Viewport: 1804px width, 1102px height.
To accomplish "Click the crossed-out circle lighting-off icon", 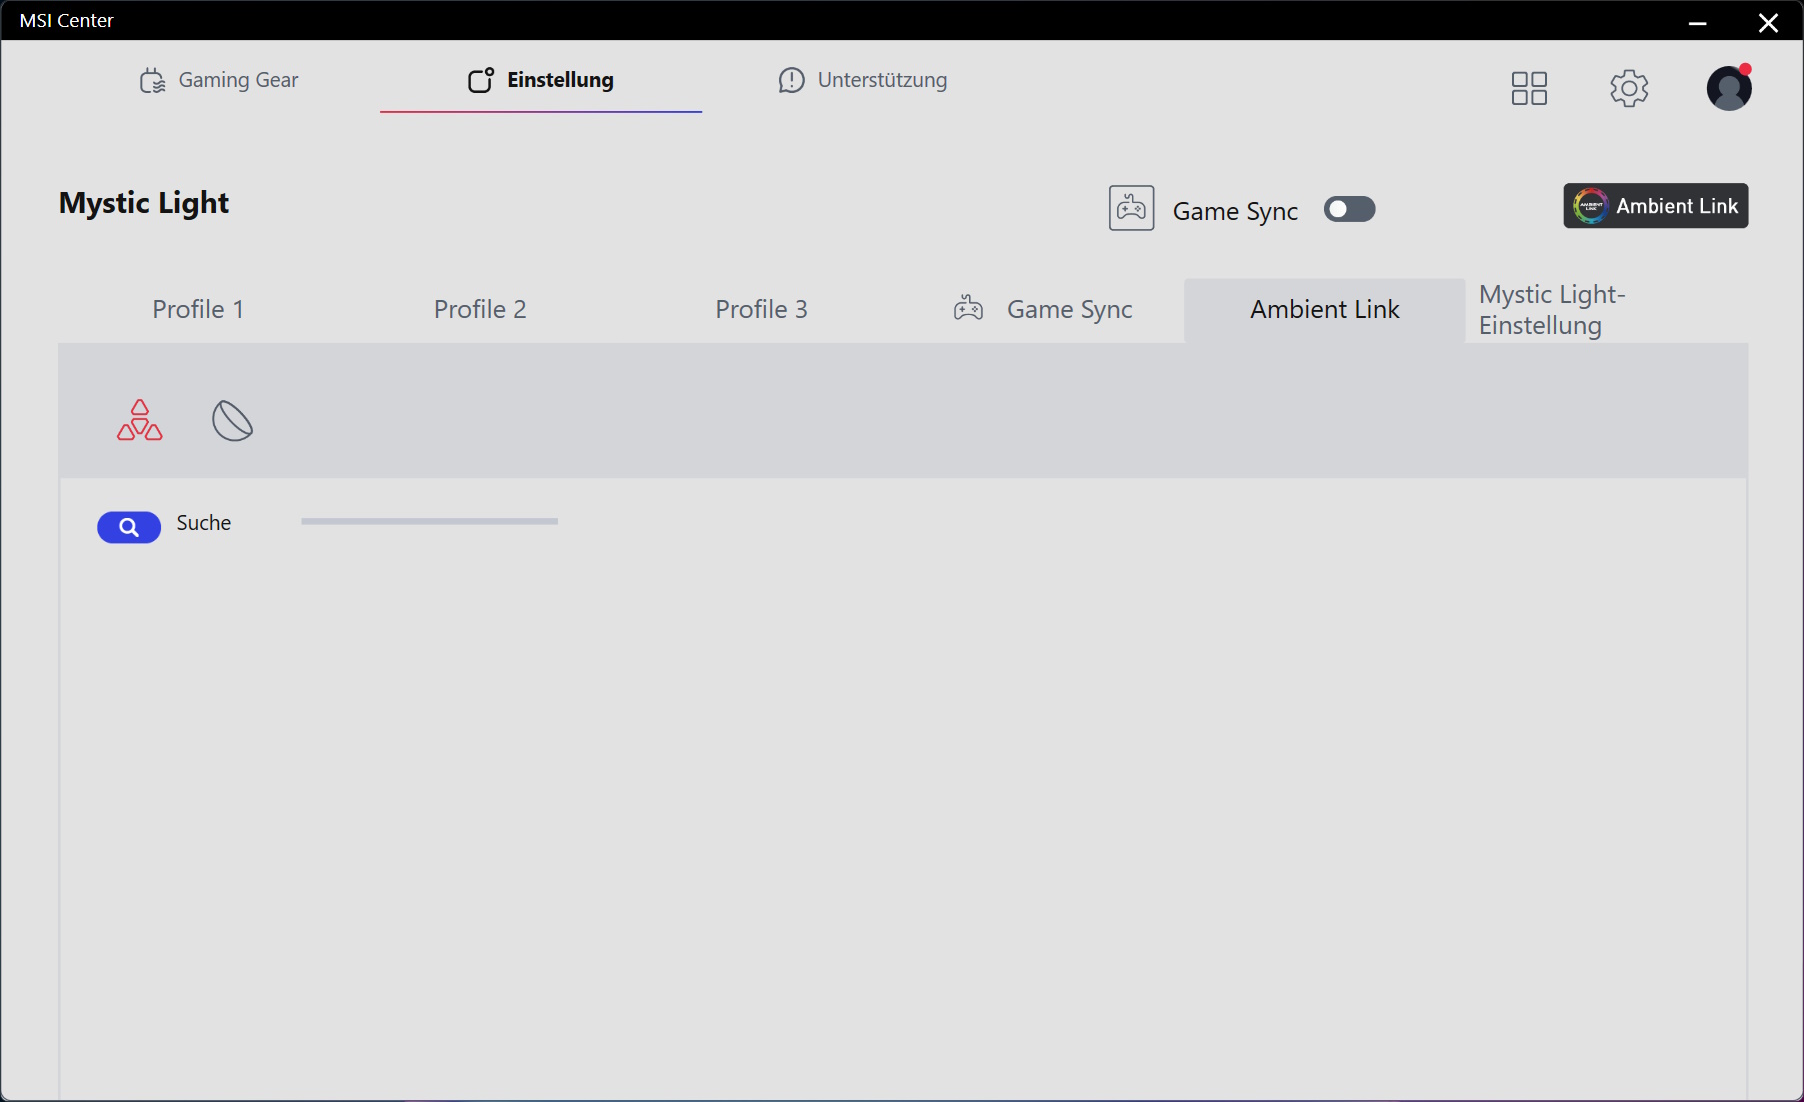I will [233, 421].
